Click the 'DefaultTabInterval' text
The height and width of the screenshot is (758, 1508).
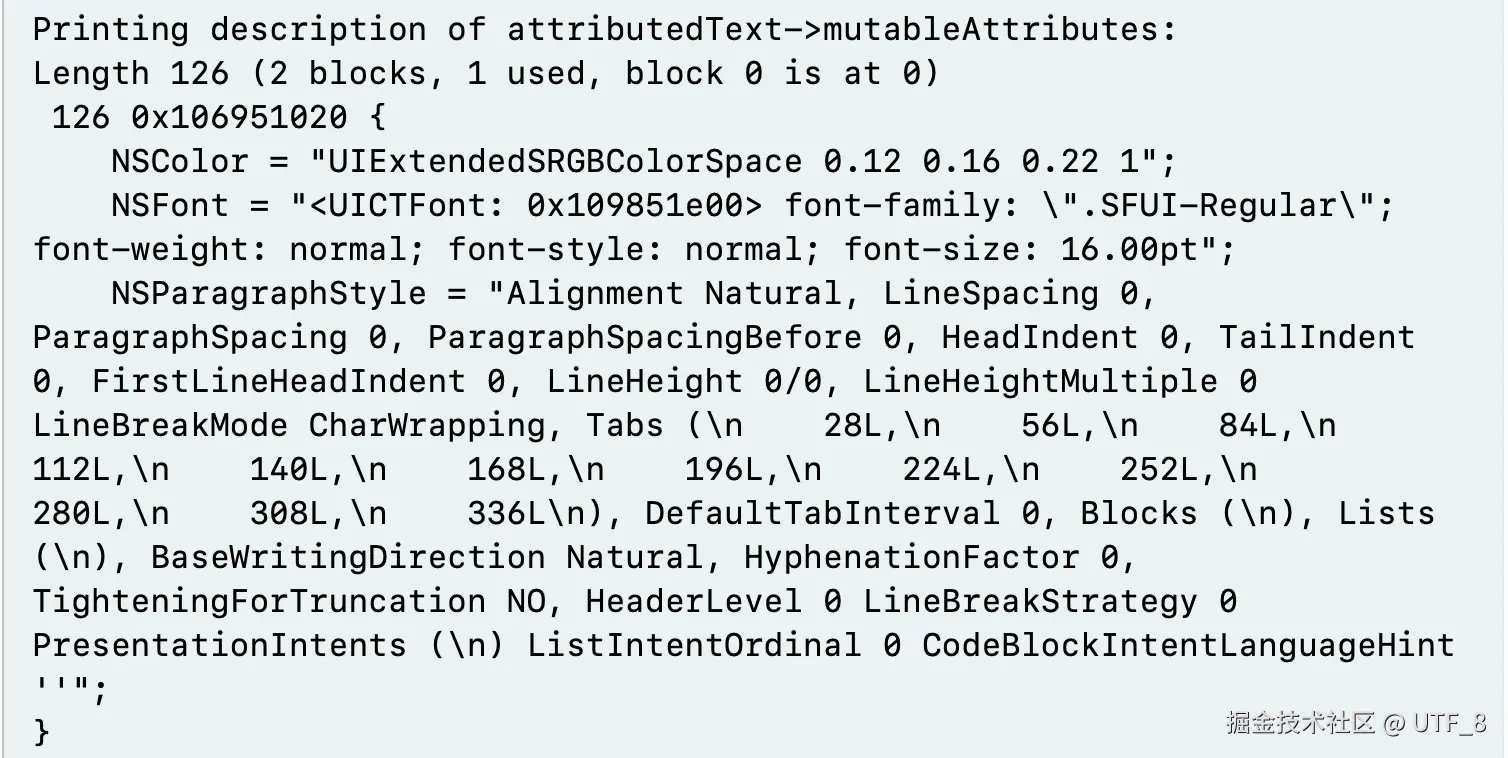(822, 513)
